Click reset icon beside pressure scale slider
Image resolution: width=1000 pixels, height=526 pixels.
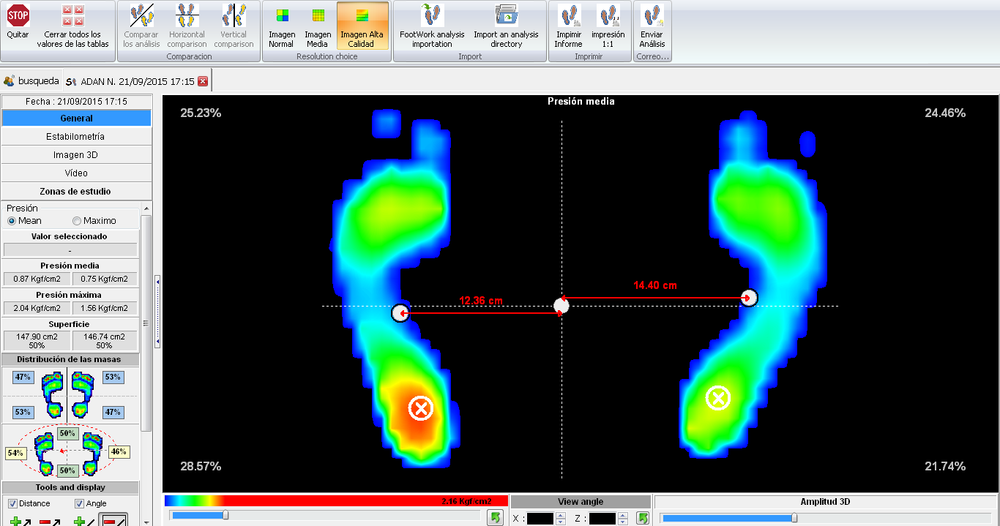pos(495,517)
